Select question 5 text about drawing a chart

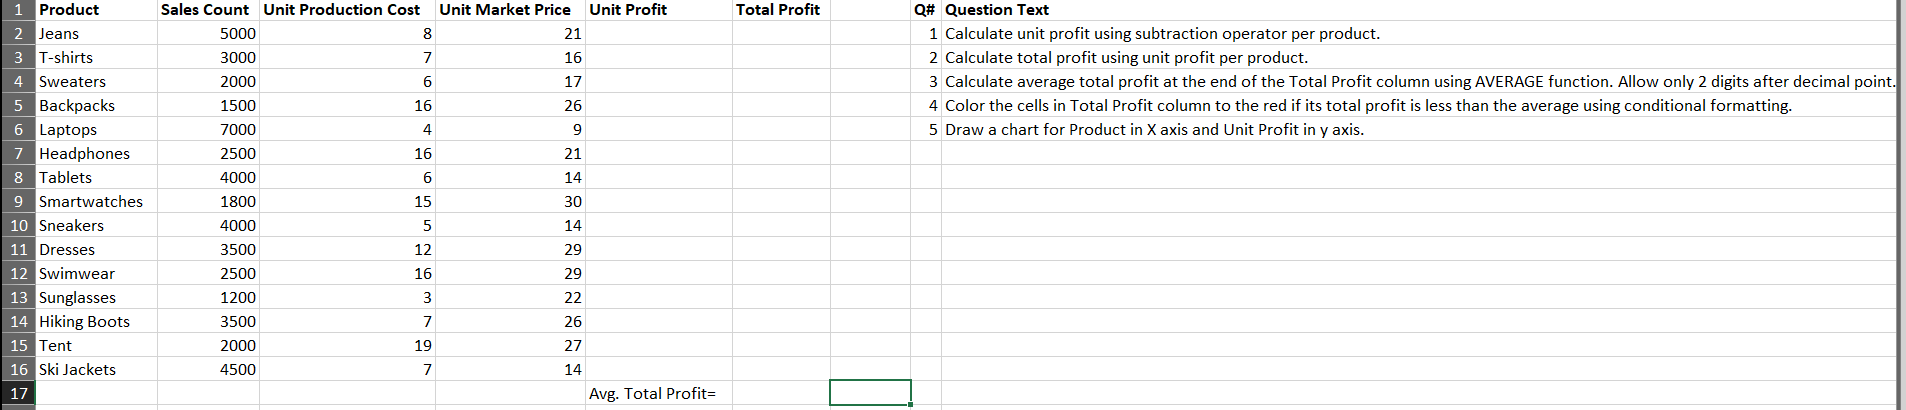coord(1154,129)
